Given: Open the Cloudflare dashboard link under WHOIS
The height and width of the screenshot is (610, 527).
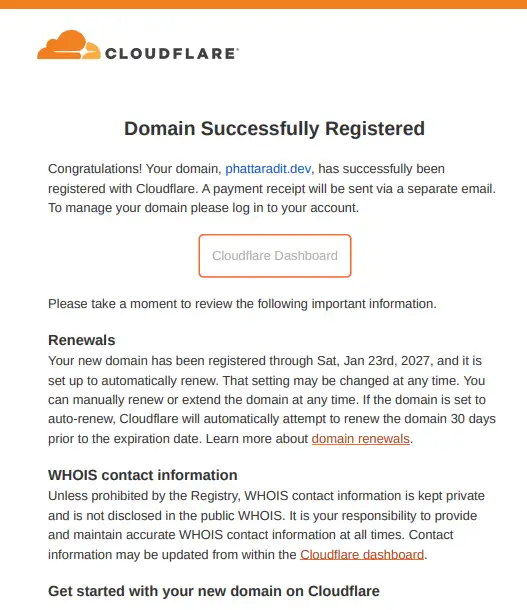Looking at the screenshot, I should 362,554.
